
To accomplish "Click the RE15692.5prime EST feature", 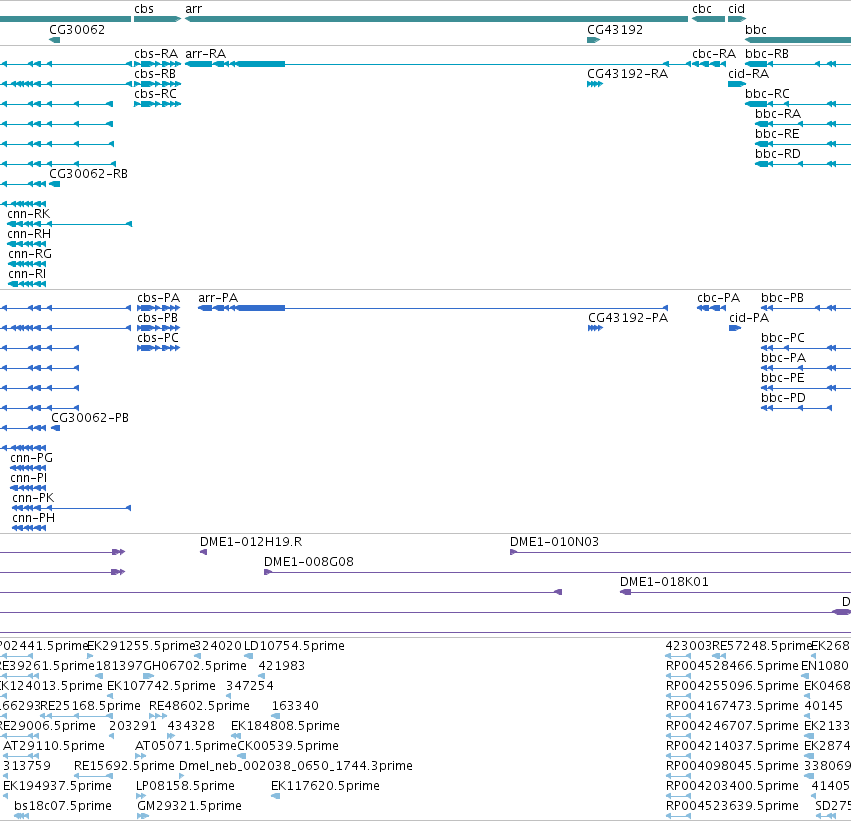I will [x=93, y=776].
